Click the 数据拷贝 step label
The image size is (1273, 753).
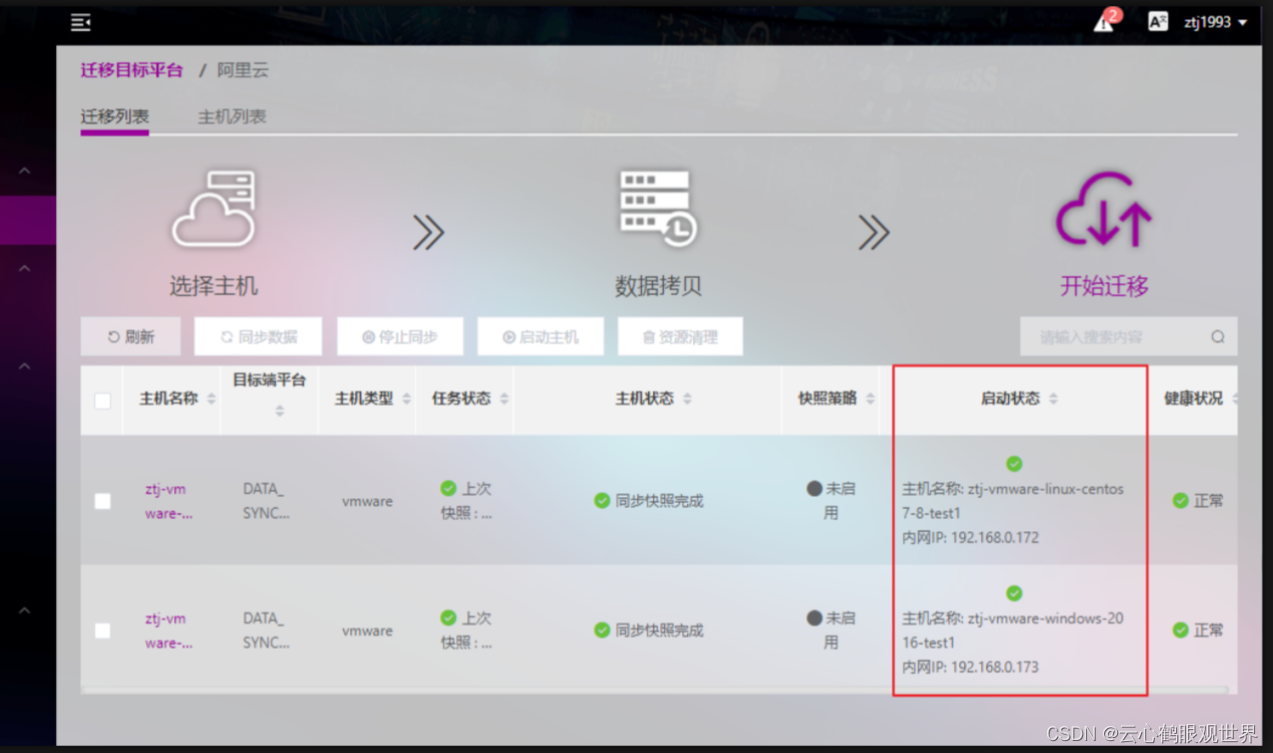click(x=658, y=286)
